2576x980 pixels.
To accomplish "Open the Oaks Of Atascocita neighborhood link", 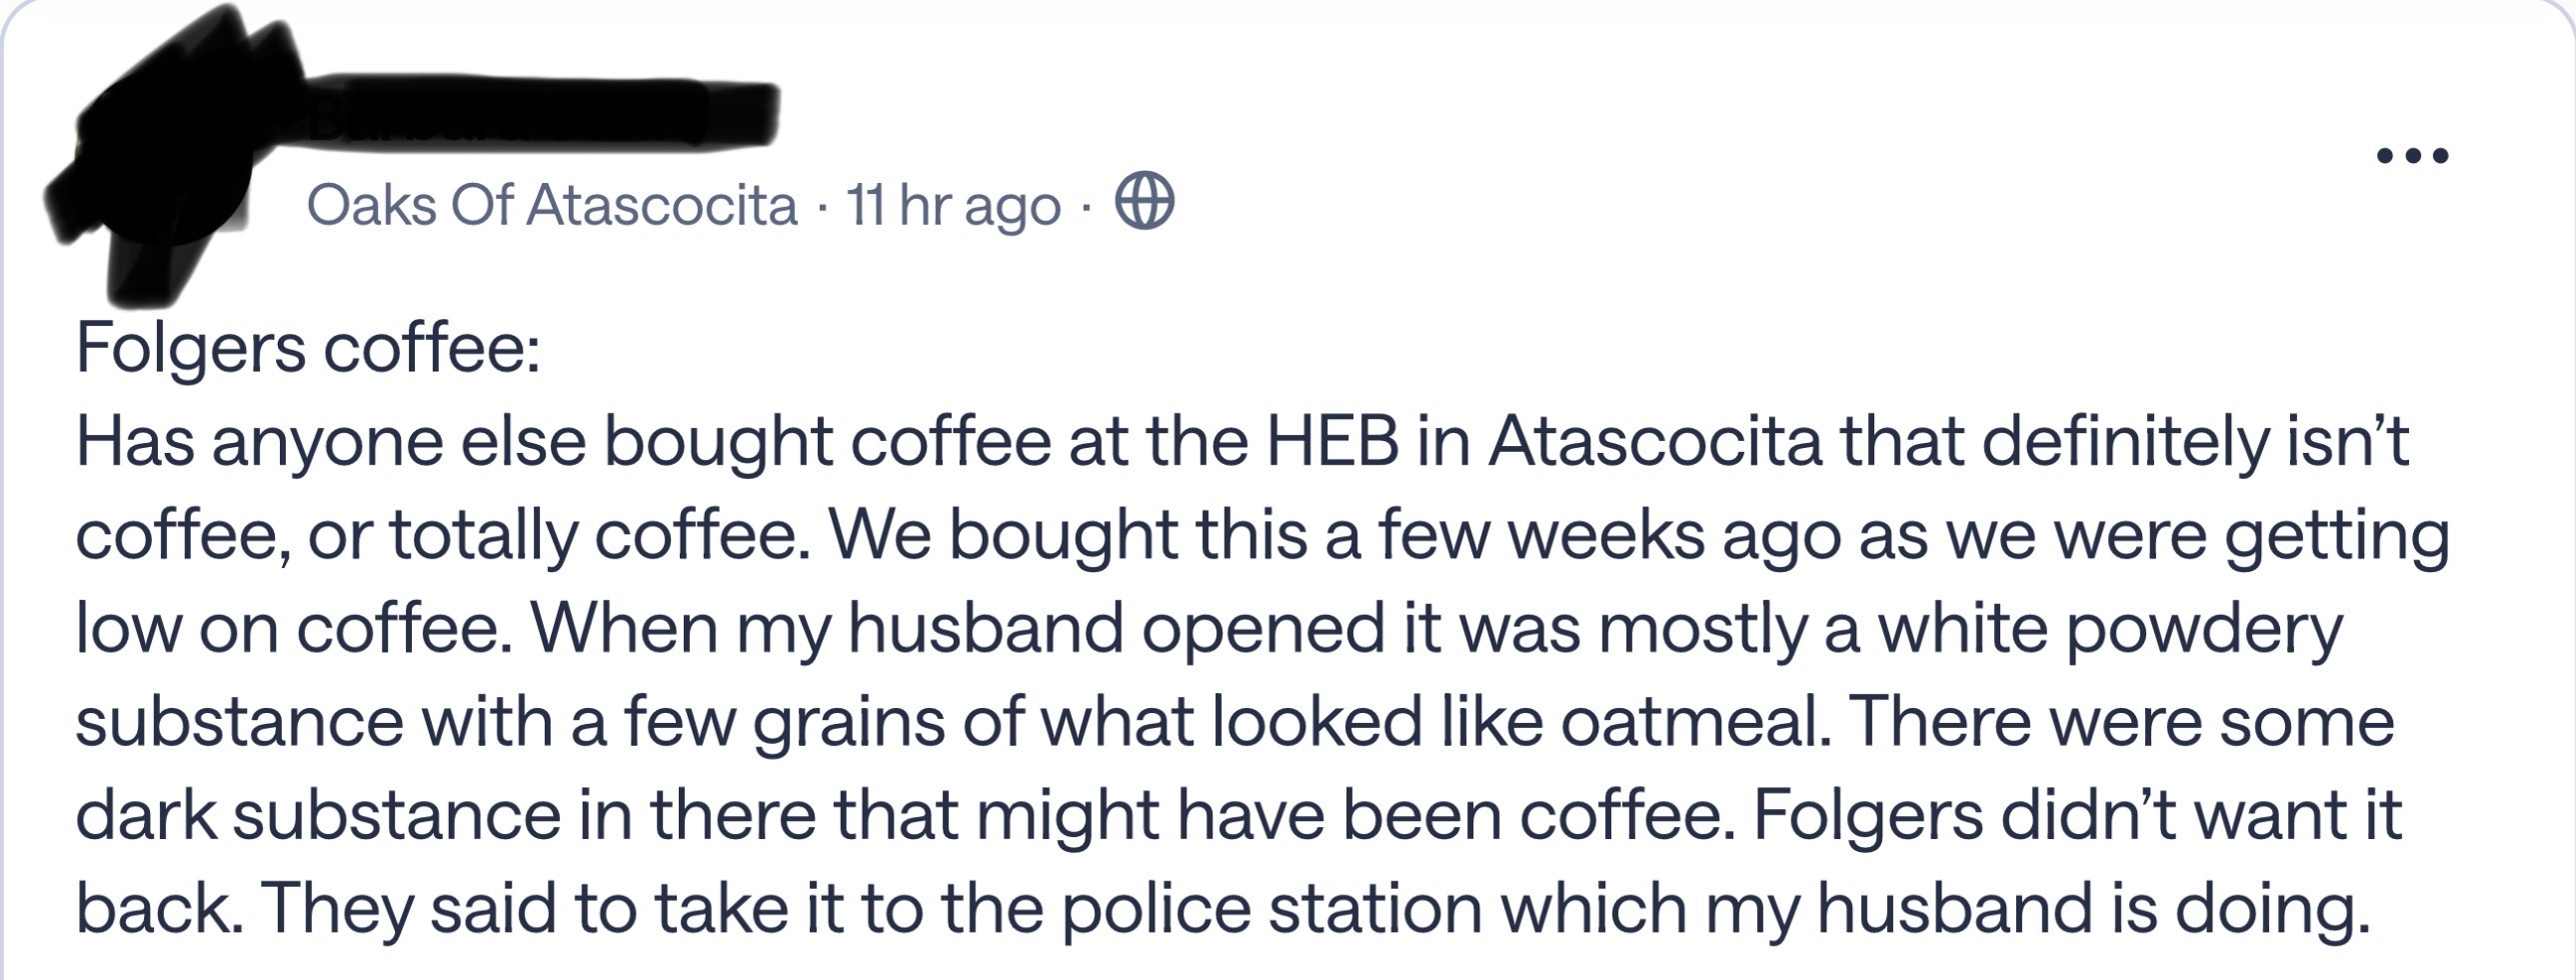I will pyautogui.click(x=552, y=205).
